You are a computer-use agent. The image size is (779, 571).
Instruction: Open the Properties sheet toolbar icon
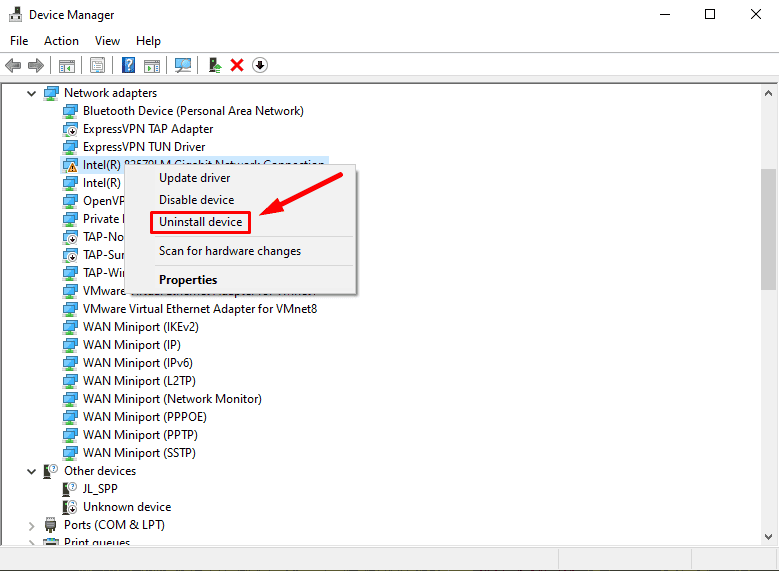(97, 65)
